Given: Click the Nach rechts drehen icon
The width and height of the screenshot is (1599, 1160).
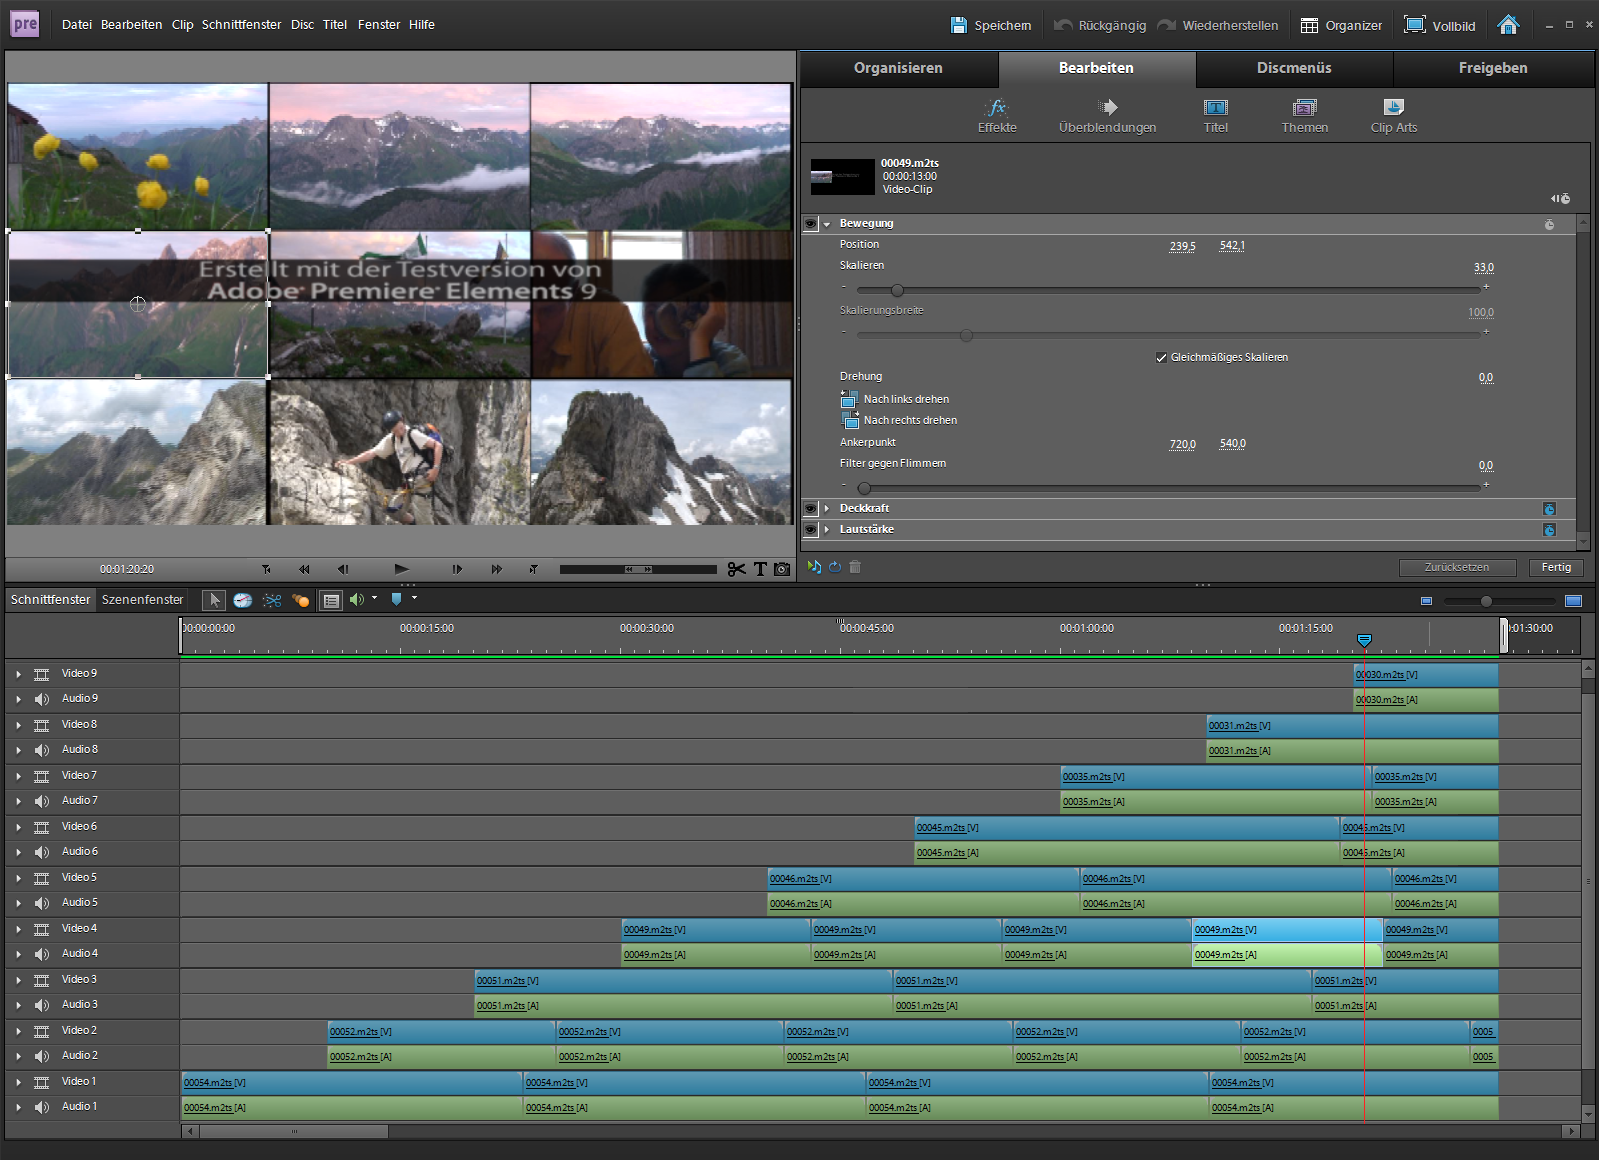Looking at the screenshot, I should [850, 420].
